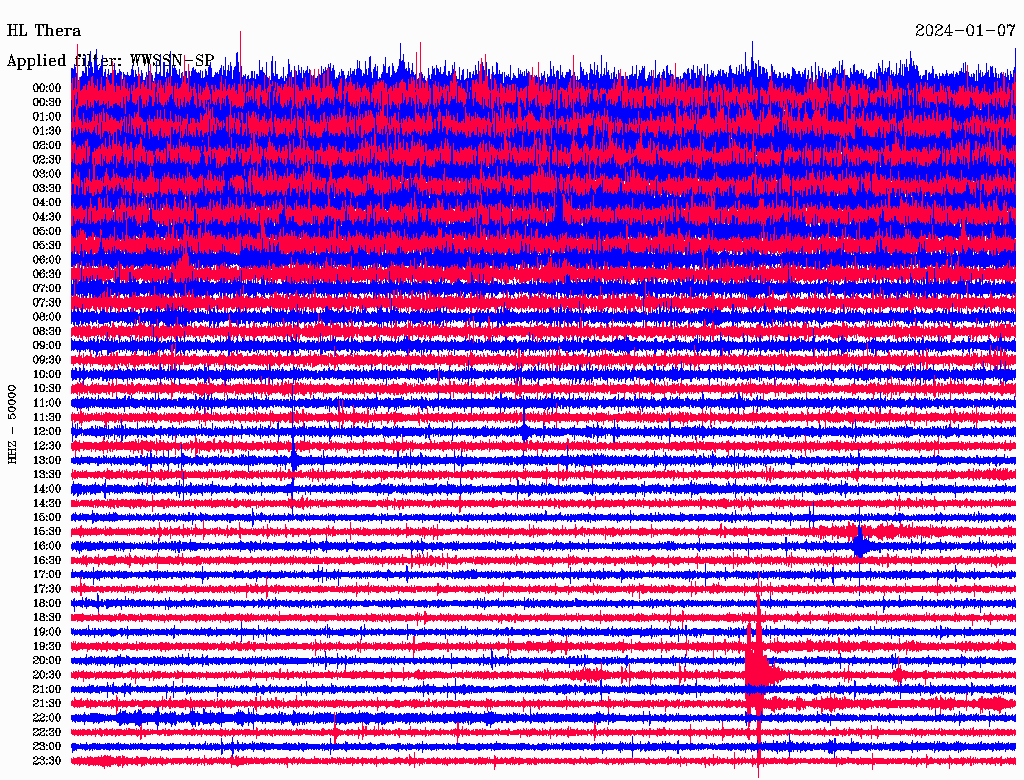The image size is (1024, 780).
Task: Click the large red seismic event at 20:30
Action: (x=760, y=673)
